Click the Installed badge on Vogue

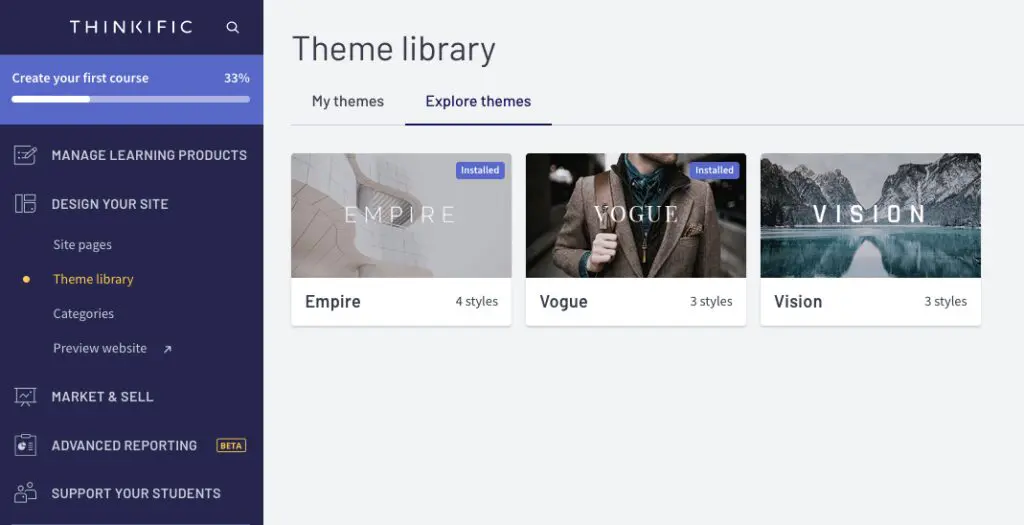click(x=714, y=170)
